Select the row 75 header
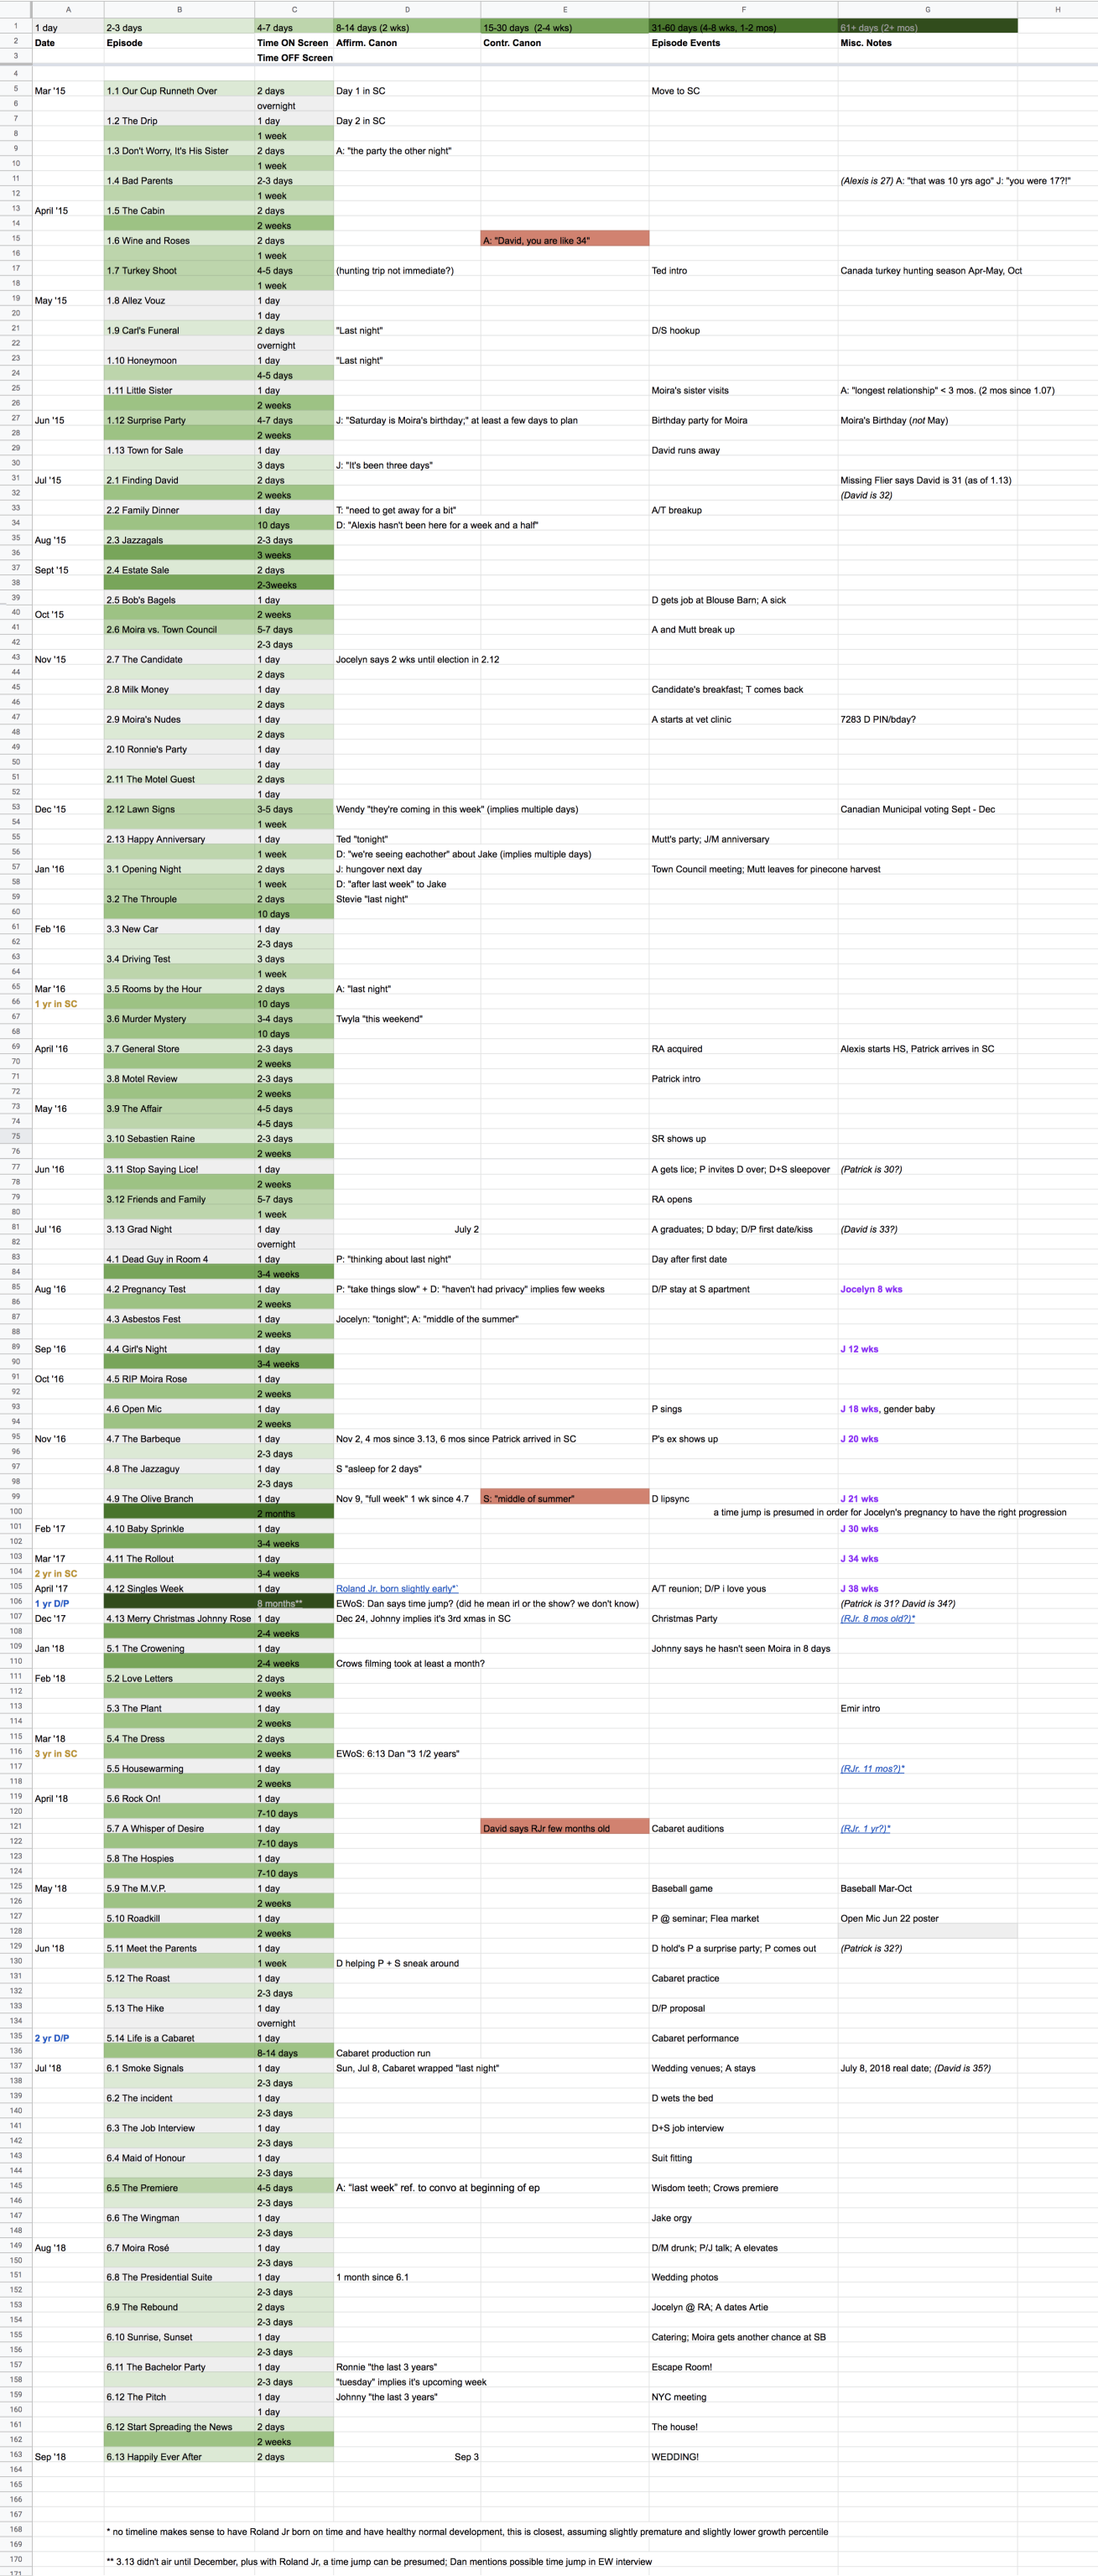This screenshot has width=1098, height=2576. pyautogui.click(x=16, y=1136)
